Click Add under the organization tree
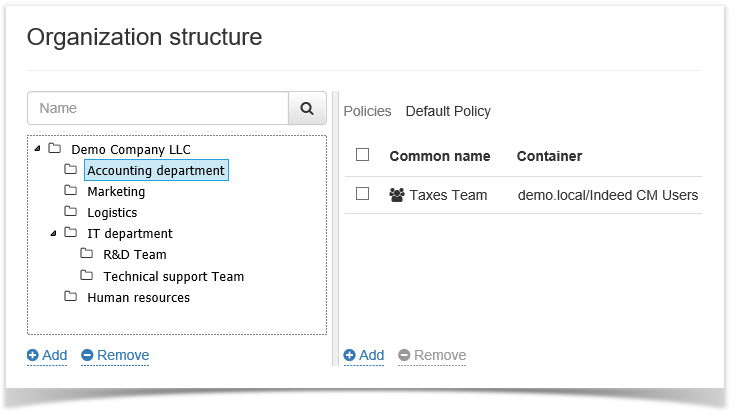The image size is (738, 417). click(47, 355)
